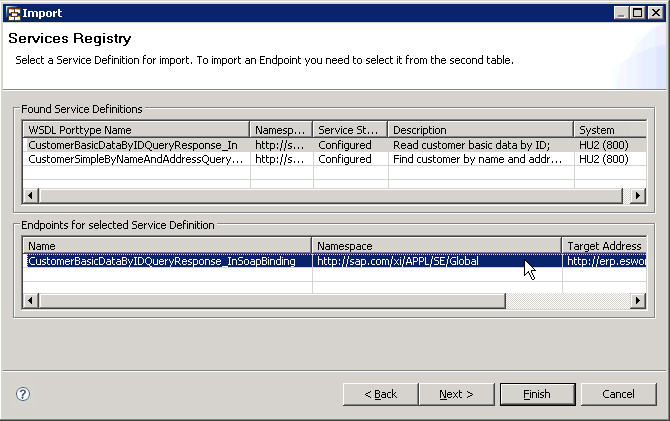Click the endpoints Namespace column header
Screen dimensions: 670x421
pyautogui.click(x=437, y=245)
